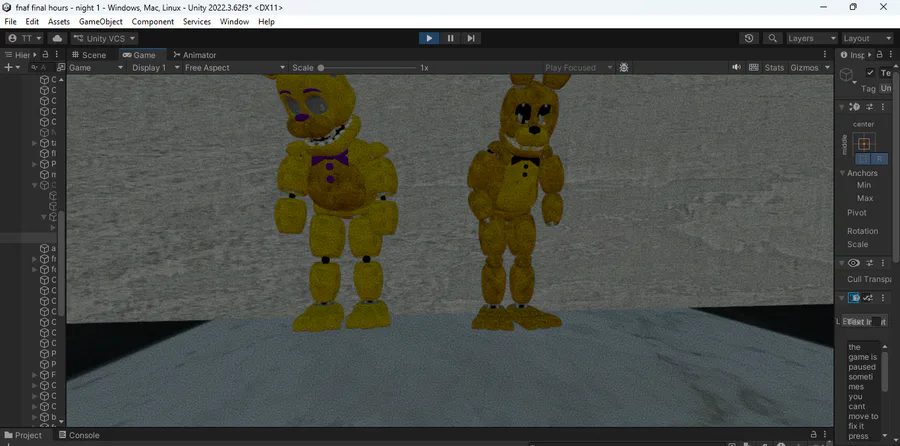
Task: Toggle the Mute Audio speaker icon
Action: coord(736,68)
